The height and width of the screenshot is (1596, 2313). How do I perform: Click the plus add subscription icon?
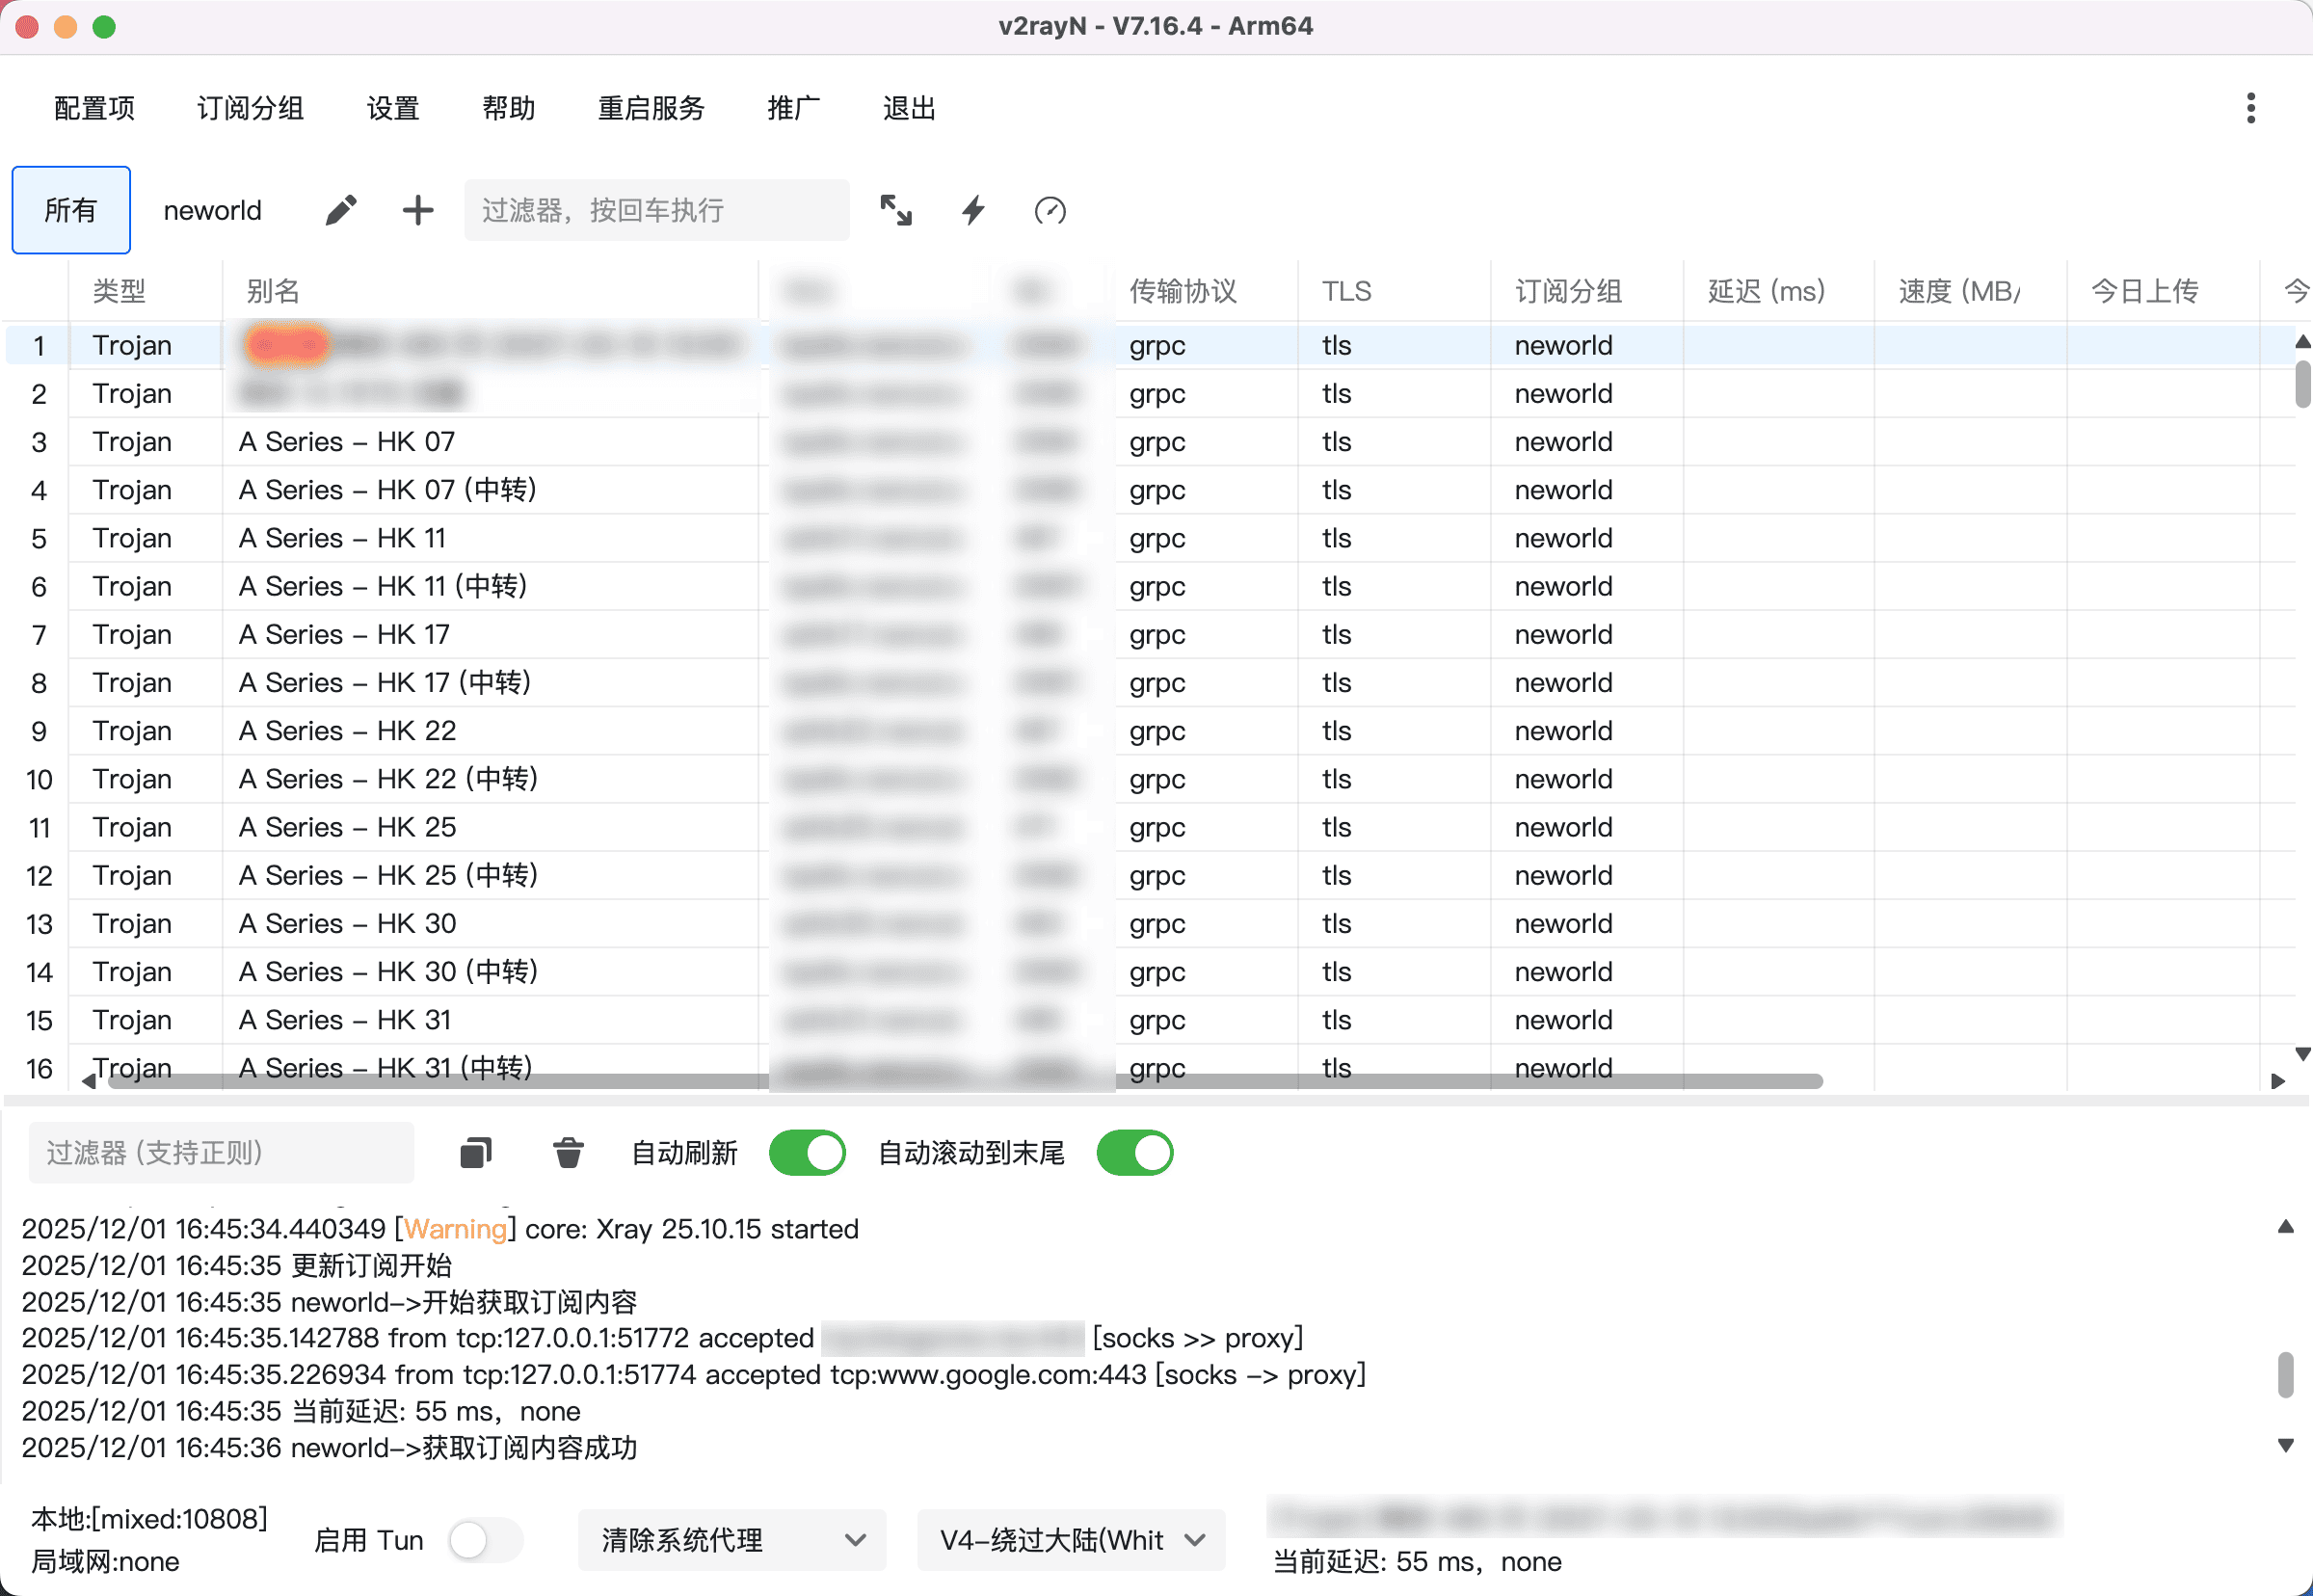coord(417,210)
